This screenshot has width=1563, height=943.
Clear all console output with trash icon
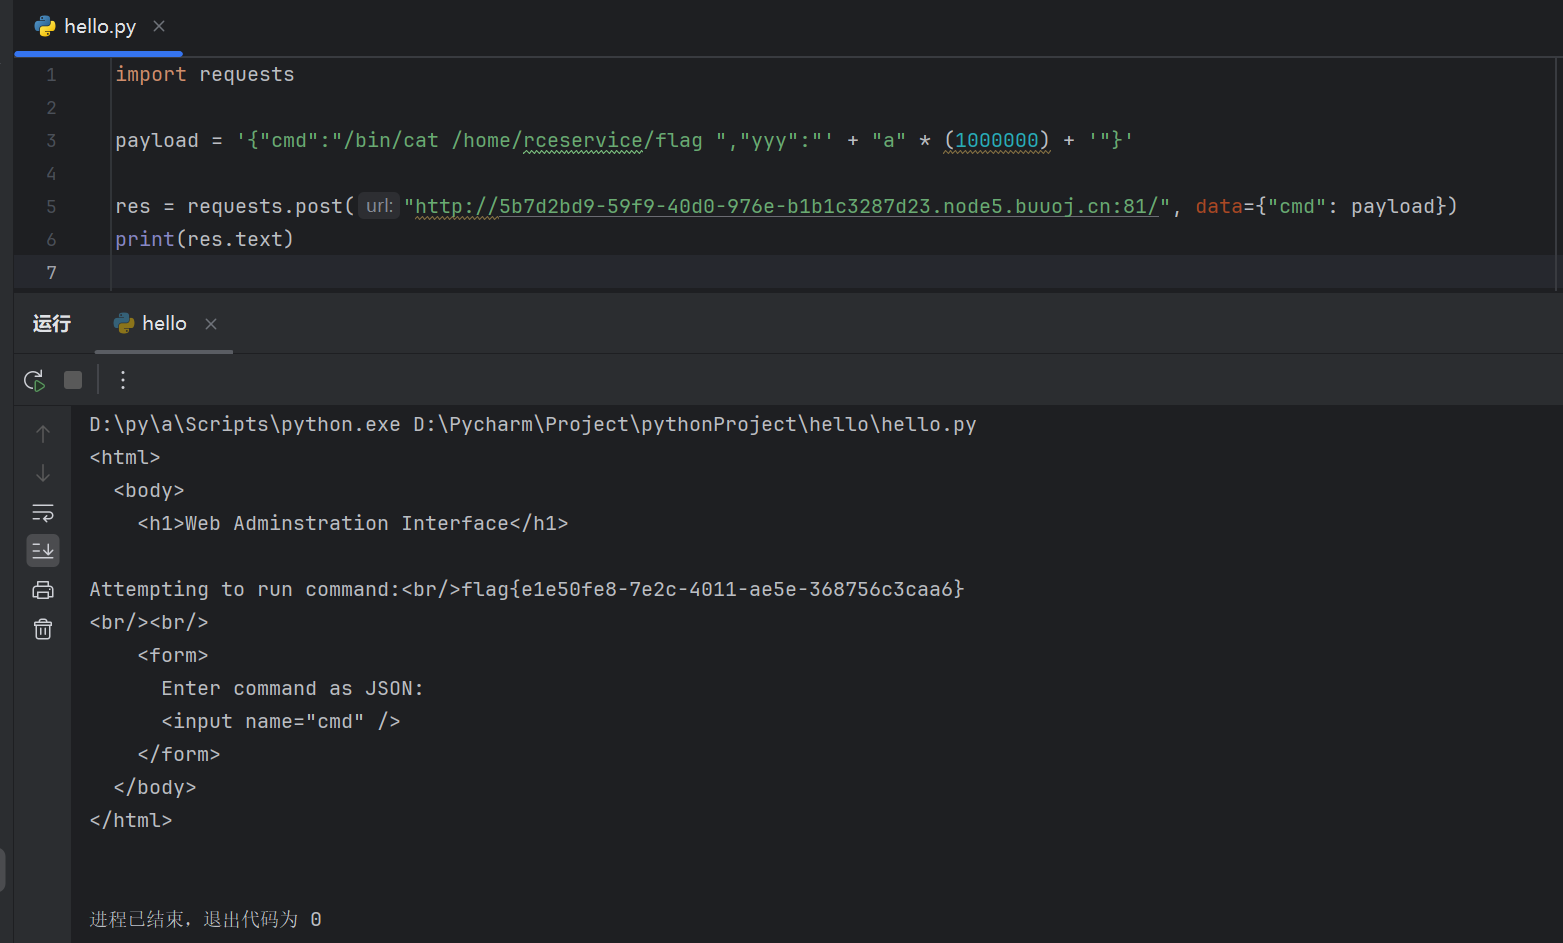pyautogui.click(x=43, y=629)
